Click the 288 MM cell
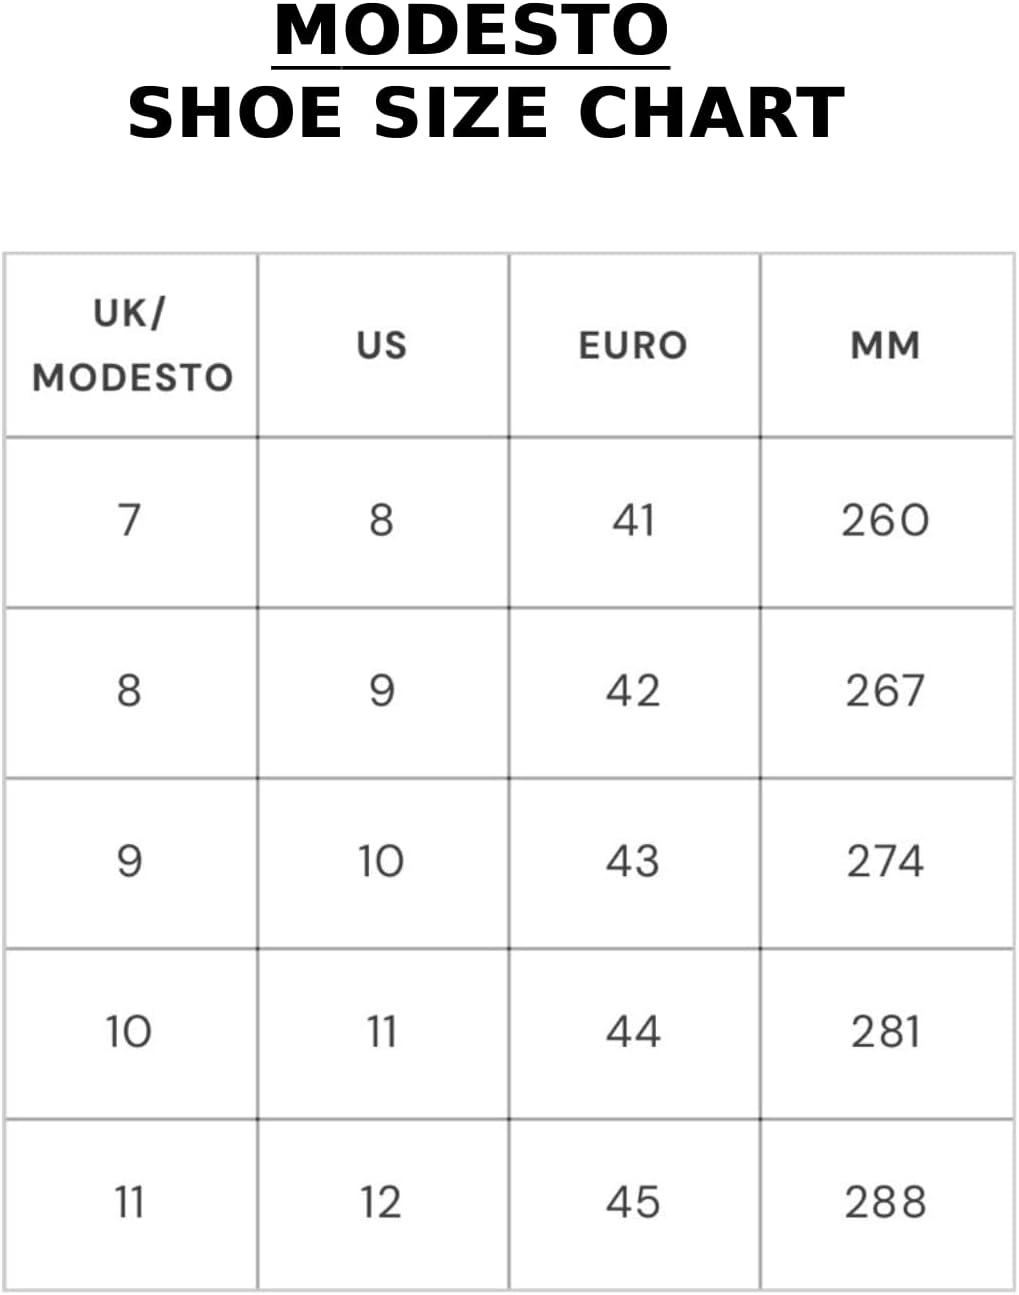This screenshot has height=1295, width=1019. [885, 1202]
